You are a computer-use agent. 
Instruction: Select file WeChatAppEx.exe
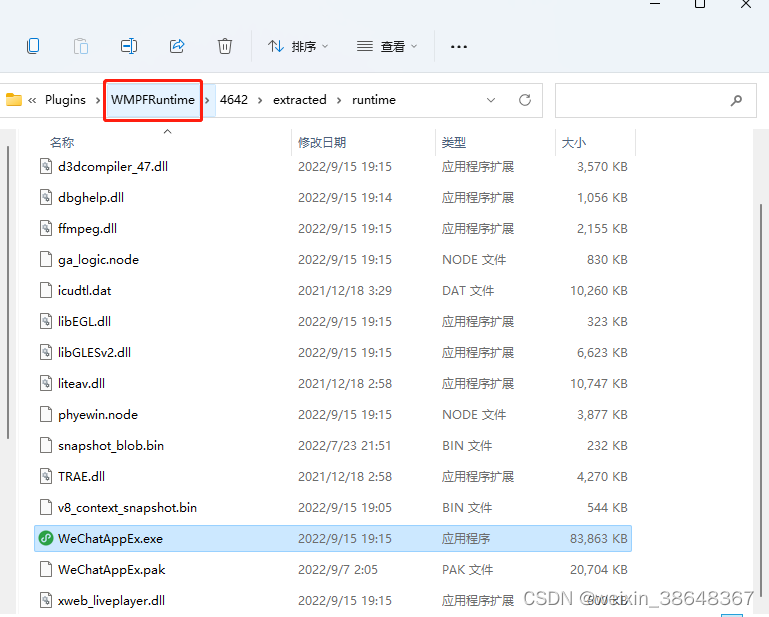[x=333, y=539]
